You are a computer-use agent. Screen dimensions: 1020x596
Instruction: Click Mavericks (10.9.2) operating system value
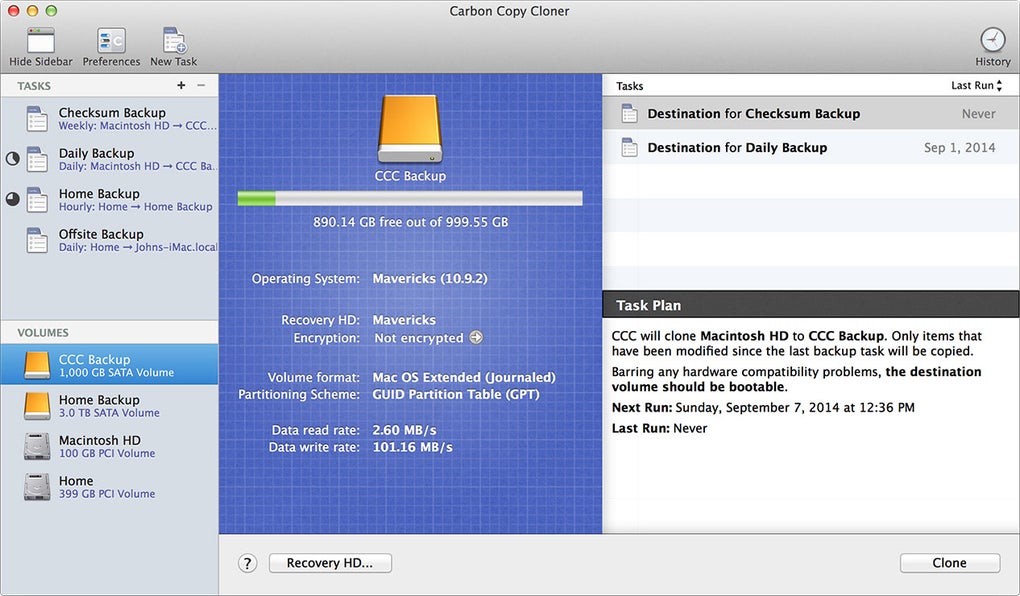[429, 278]
